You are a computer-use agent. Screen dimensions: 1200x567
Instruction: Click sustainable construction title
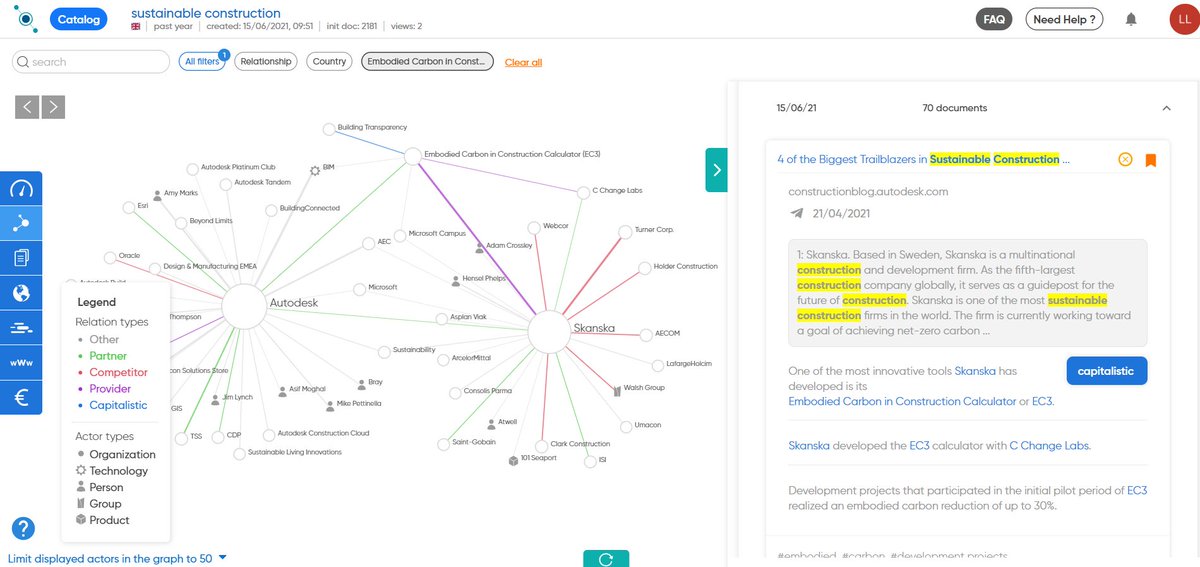(206, 13)
